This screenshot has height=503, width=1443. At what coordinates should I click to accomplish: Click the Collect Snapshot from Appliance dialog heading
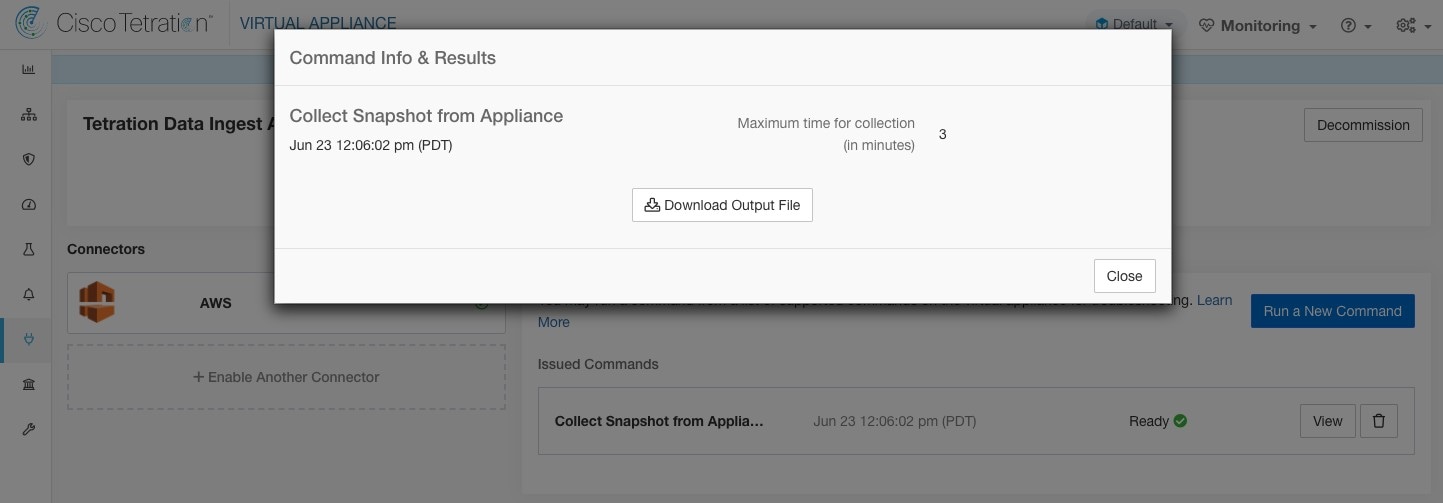(x=426, y=116)
